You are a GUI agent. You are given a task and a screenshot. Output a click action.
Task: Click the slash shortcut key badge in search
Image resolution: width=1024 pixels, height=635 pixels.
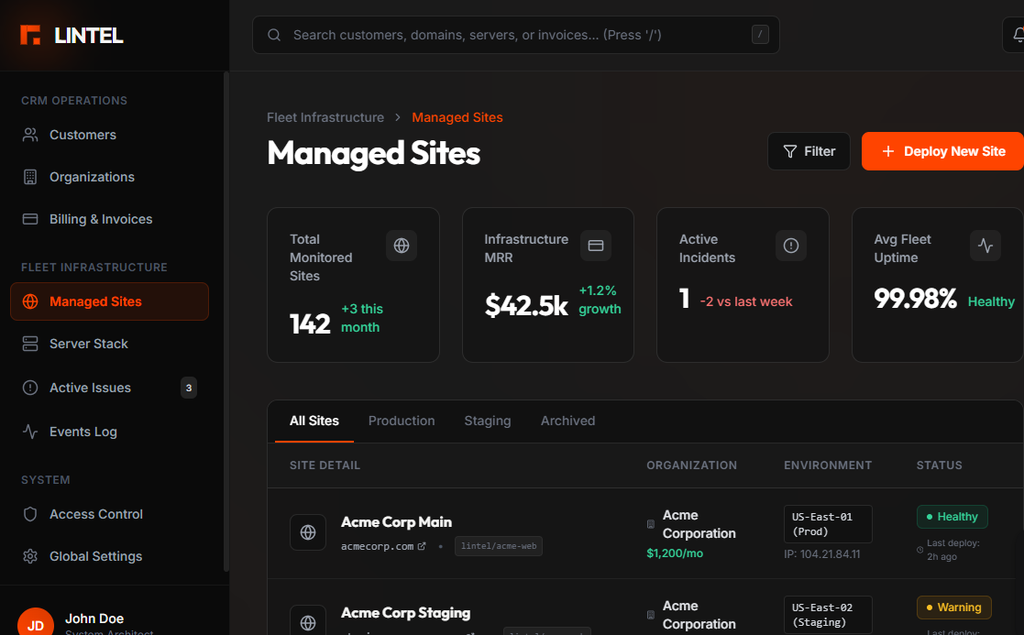coord(760,35)
